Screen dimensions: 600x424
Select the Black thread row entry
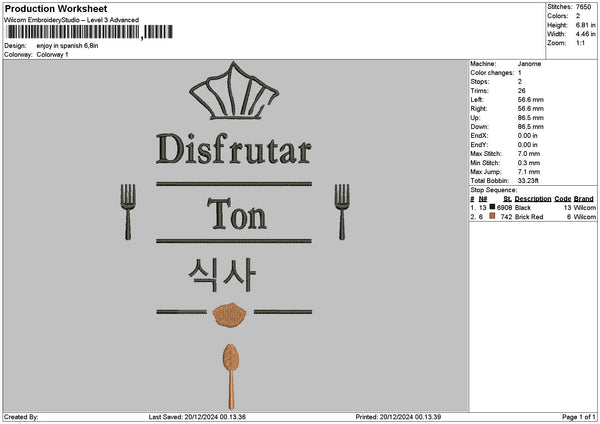point(533,207)
